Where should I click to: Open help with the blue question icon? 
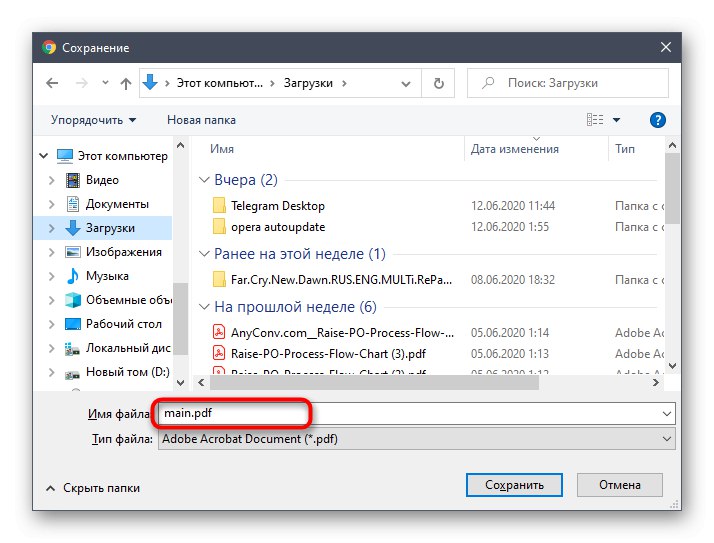coord(658,120)
